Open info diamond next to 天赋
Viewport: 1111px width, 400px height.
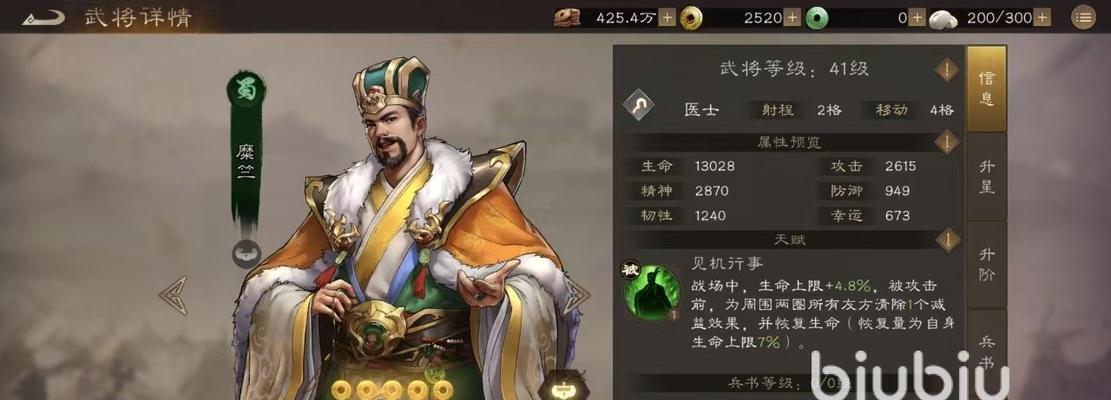click(947, 240)
